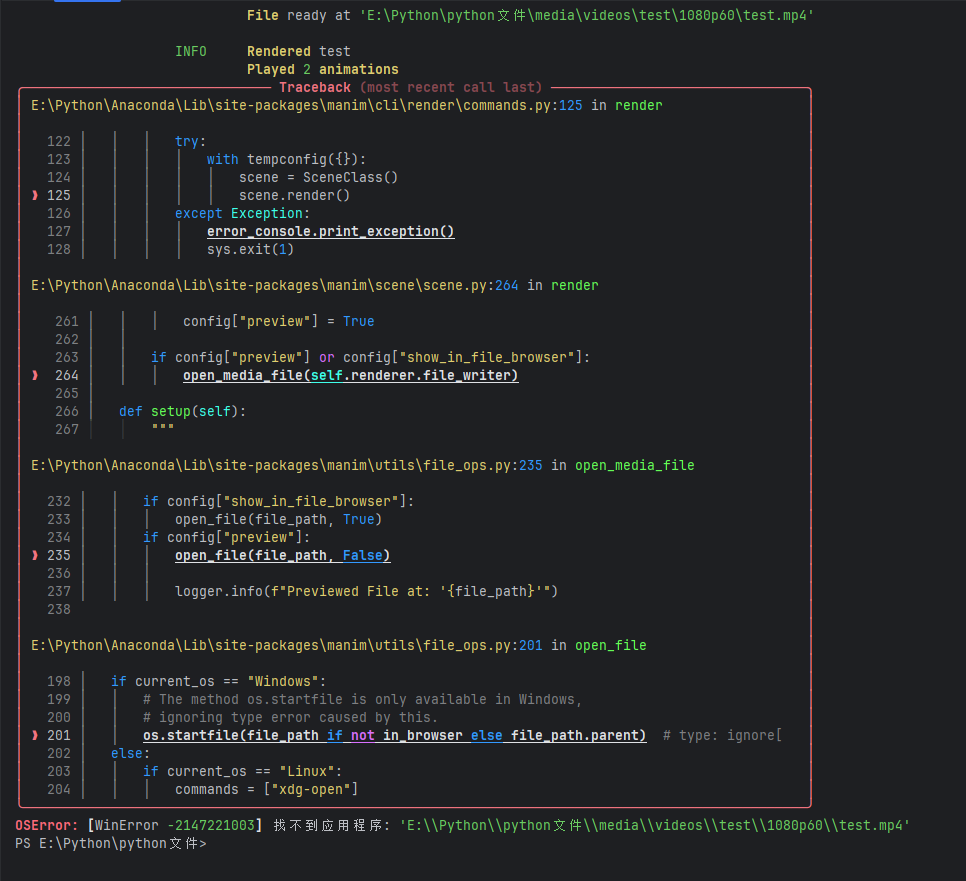The height and width of the screenshot is (881, 966).
Task: Click 'Rendered test' log message
Action: pos(299,52)
